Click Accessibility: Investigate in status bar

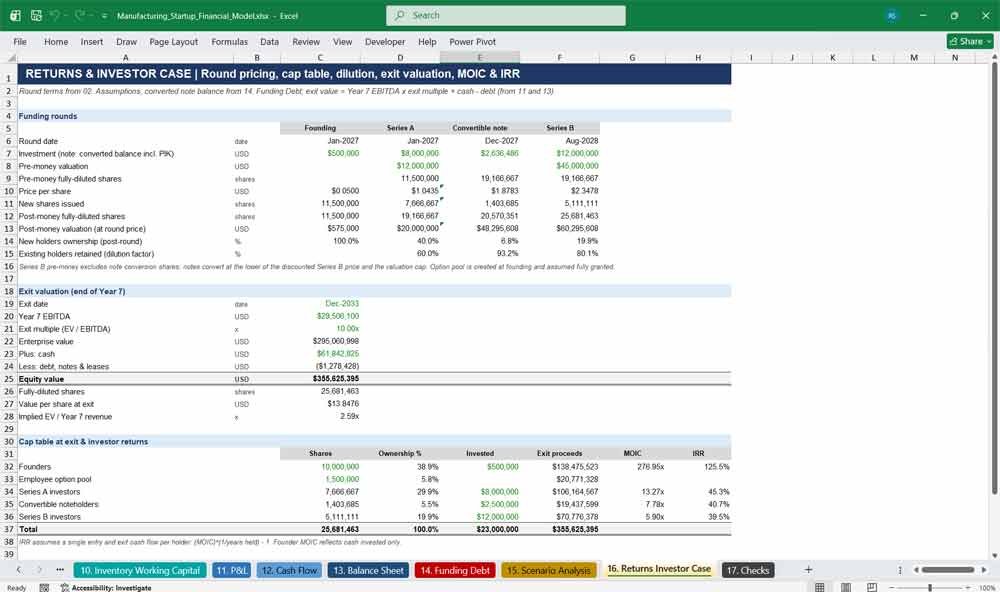tap(106, 588)
